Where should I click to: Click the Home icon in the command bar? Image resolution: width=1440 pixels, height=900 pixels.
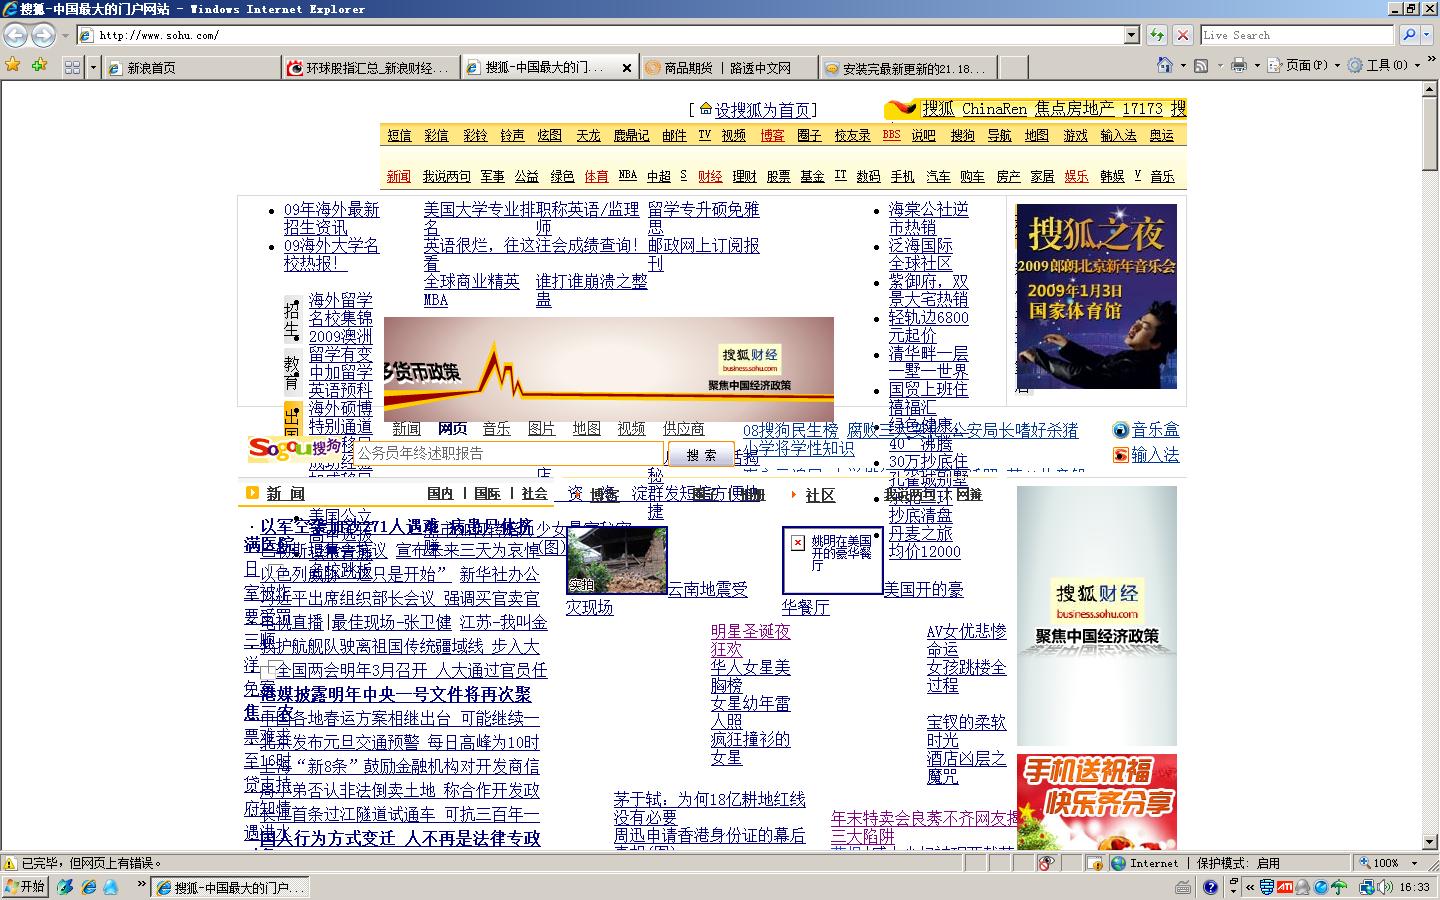click(1164, 65)
